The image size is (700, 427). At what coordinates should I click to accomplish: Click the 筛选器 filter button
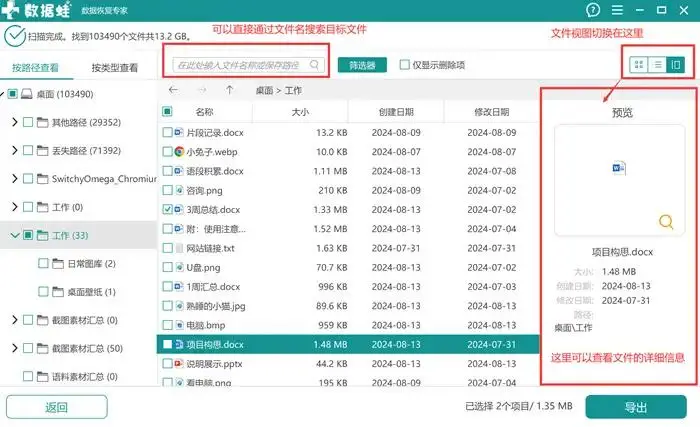(362, 65)
